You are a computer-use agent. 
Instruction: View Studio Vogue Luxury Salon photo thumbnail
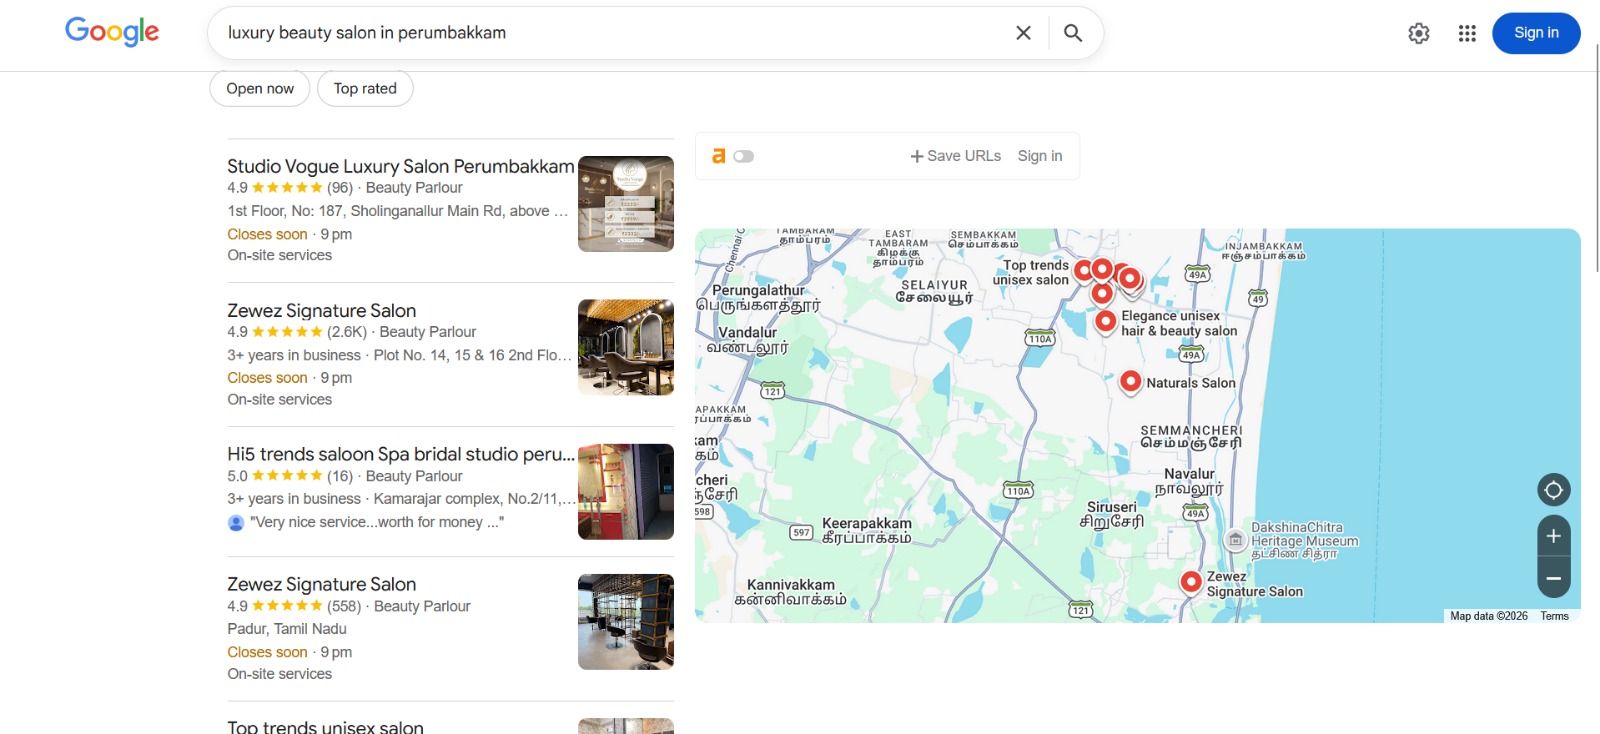626,204
